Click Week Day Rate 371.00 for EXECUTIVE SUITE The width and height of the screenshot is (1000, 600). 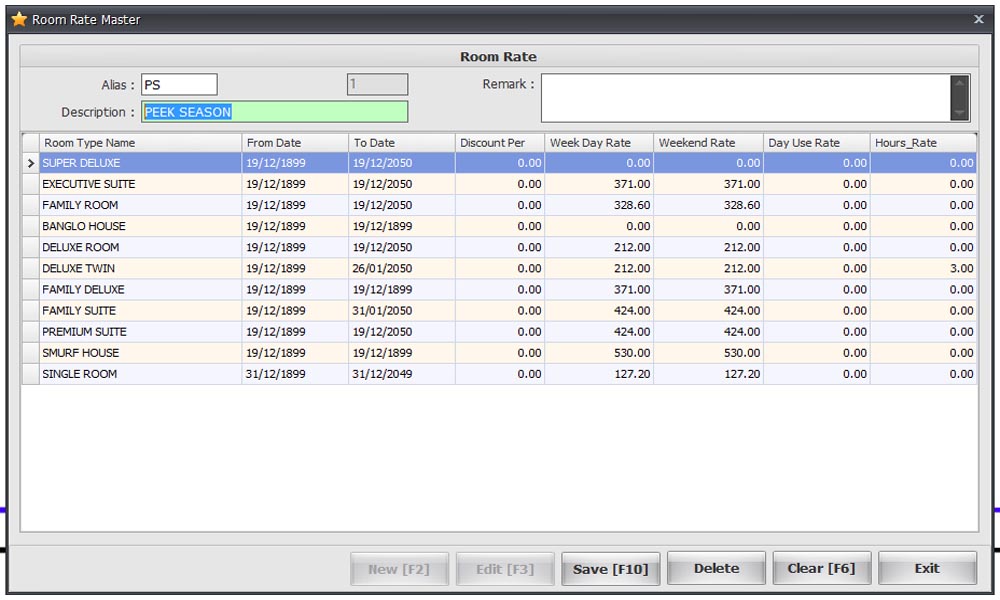tap(599, 184)
